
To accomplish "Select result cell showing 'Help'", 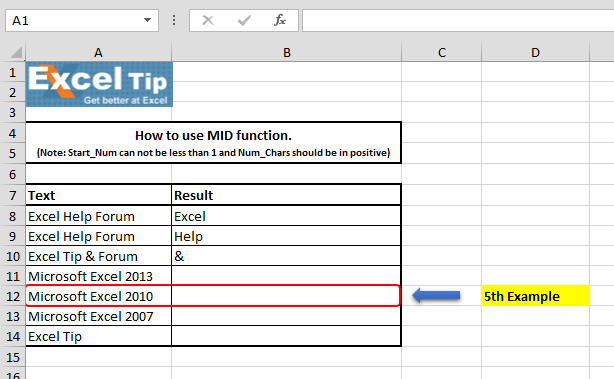I will (x=286, y=236).
